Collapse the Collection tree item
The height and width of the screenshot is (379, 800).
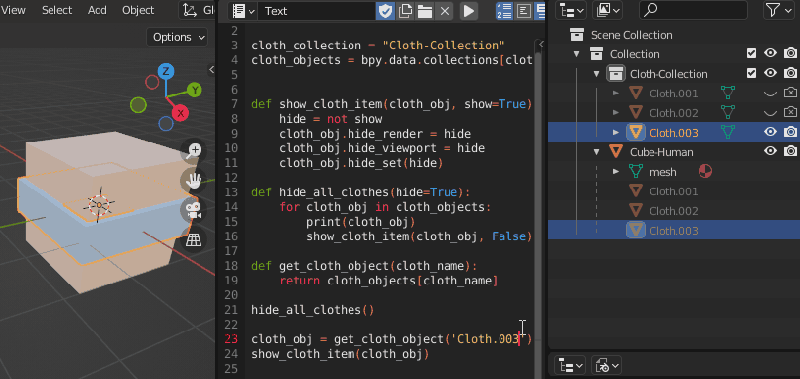(577, 54)
